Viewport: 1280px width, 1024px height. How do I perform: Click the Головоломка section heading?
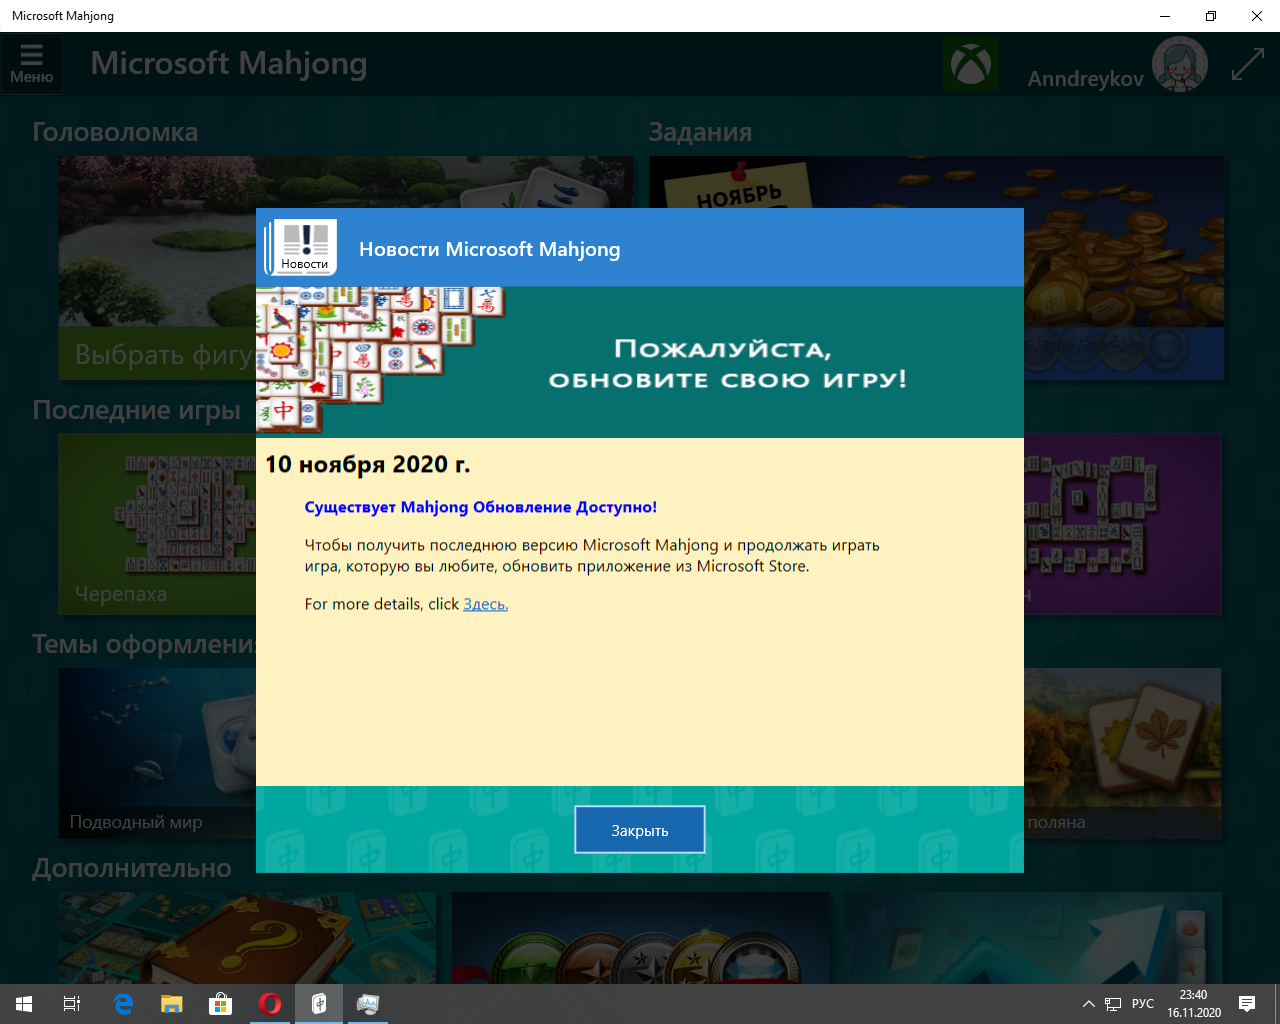point(115,132)
